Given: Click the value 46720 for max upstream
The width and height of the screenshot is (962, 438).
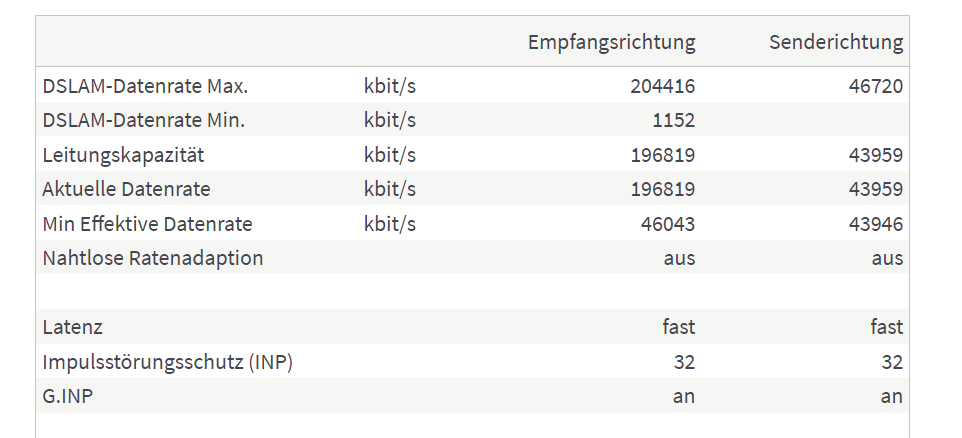Looking at the screenshot, I should pyautogui.click(x=875, y=86).
